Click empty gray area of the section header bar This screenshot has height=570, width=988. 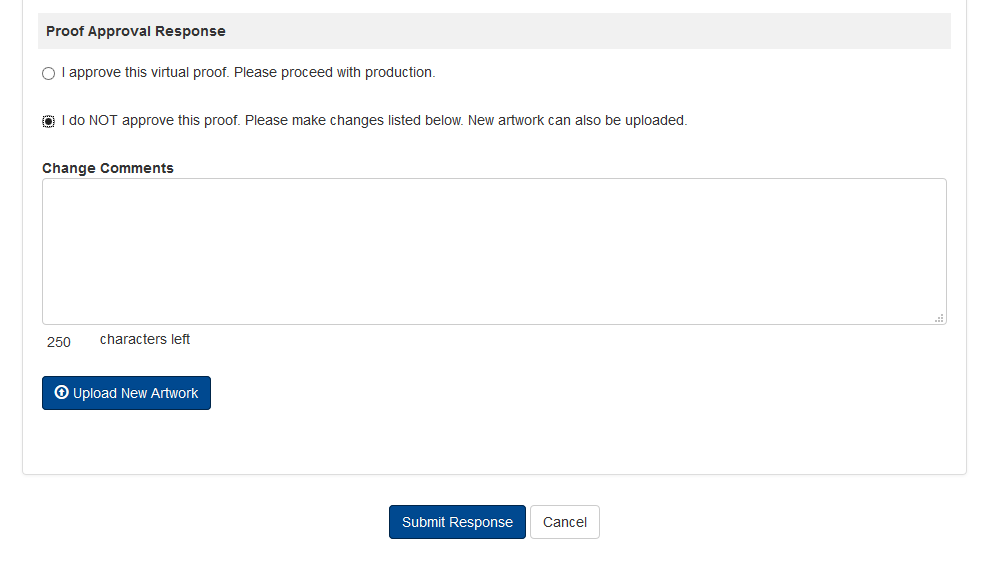coord(600,31)
